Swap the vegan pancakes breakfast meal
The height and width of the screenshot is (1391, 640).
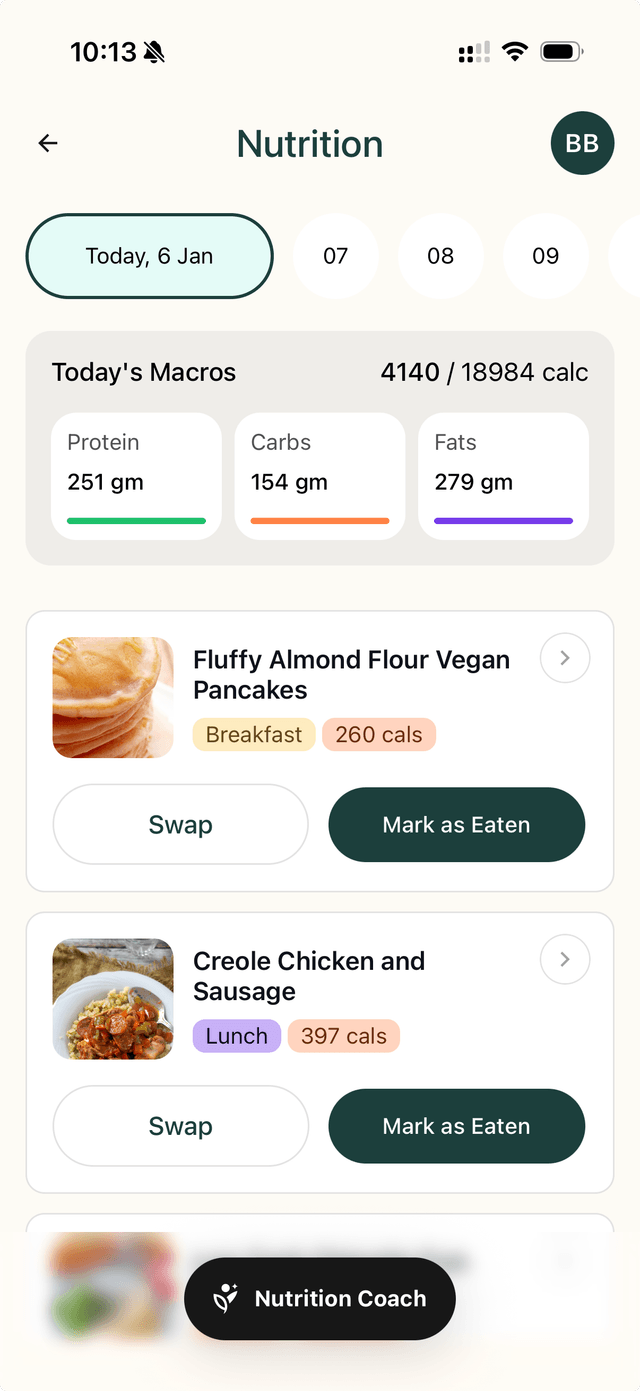180,824
